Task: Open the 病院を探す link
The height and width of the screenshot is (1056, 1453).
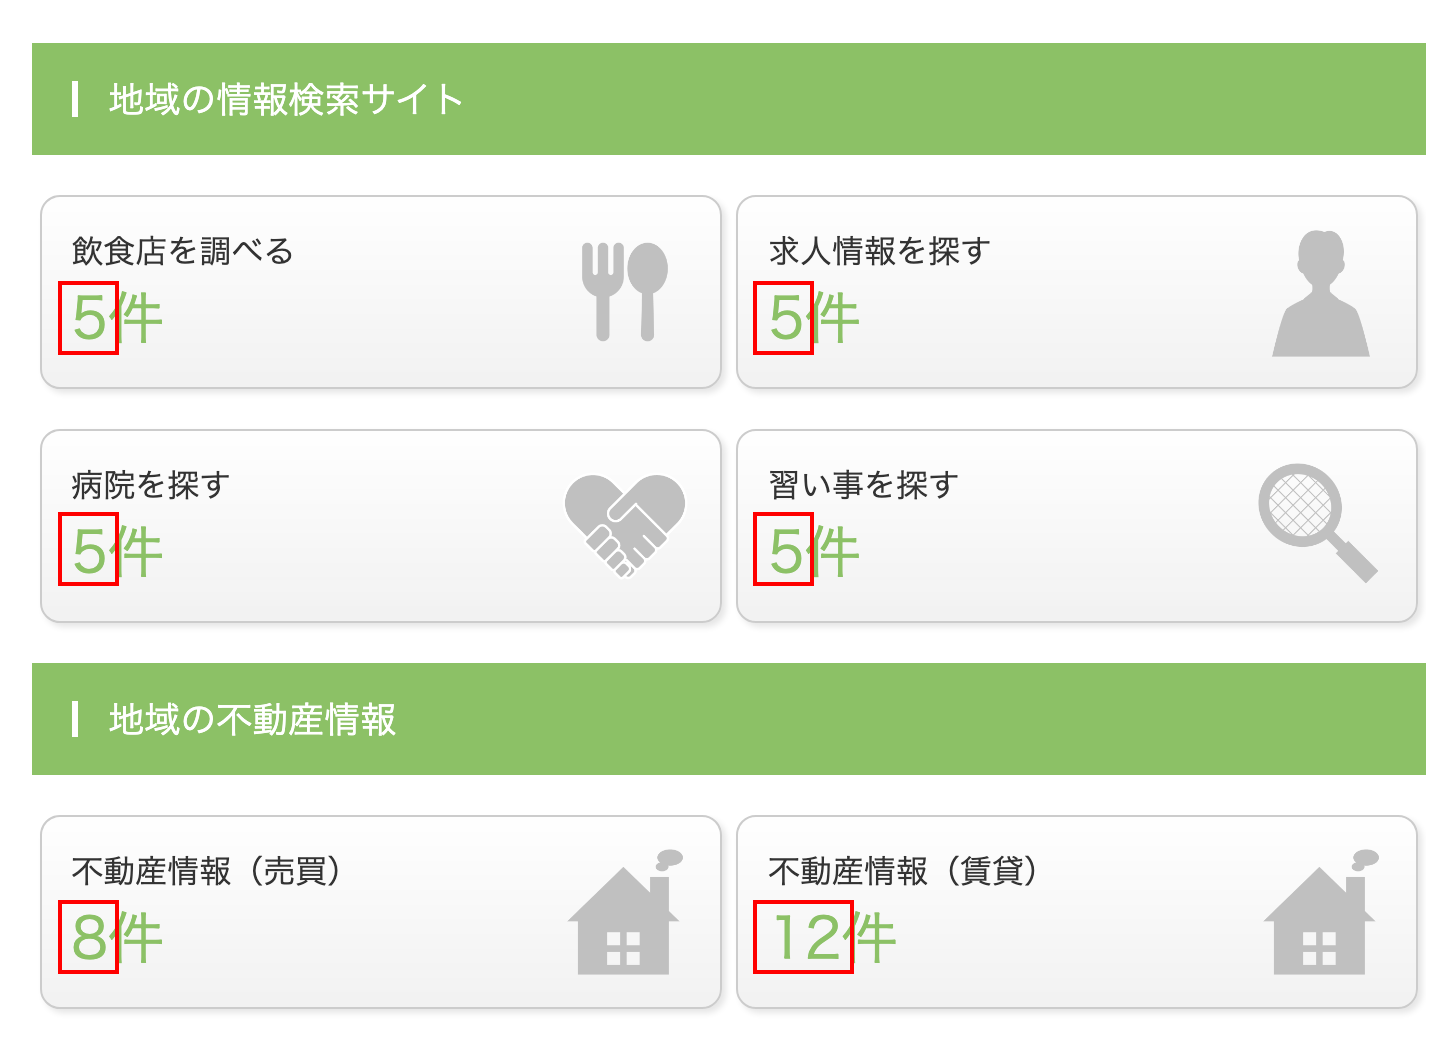Action: (x=150, y=485)
